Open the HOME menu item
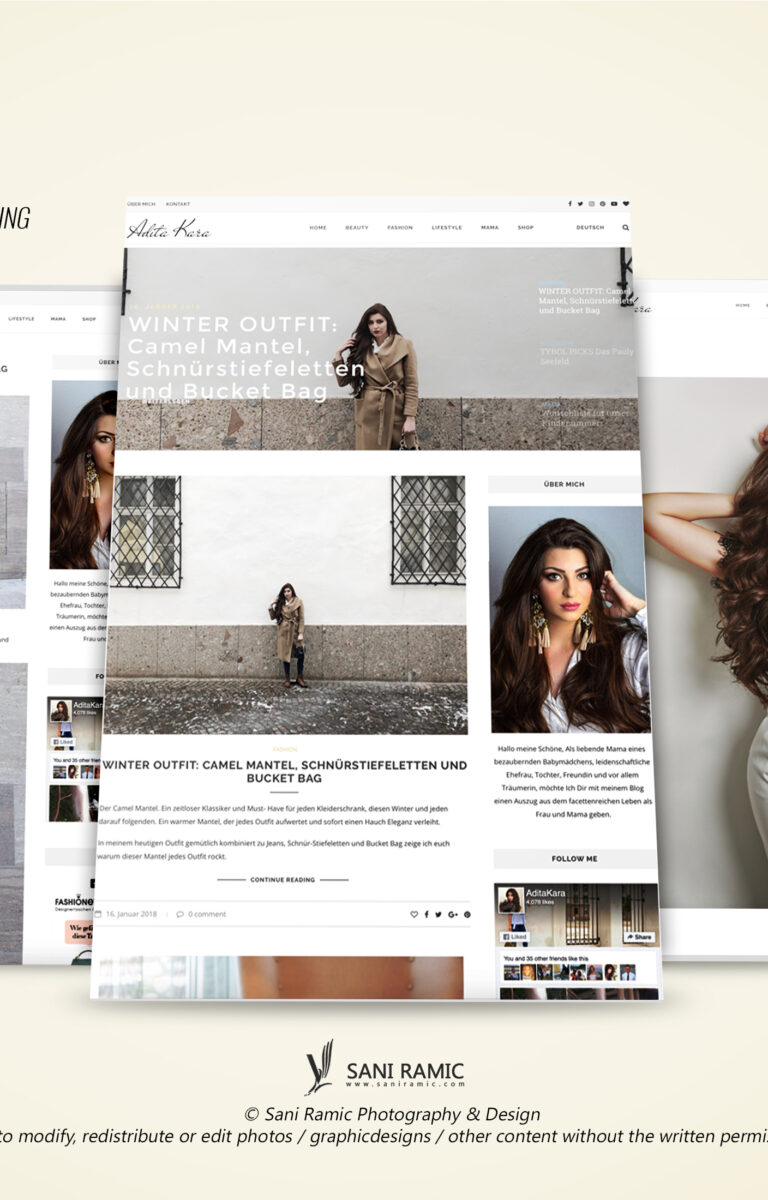Viewport: 768px width, 1200px height. (318, 227)
